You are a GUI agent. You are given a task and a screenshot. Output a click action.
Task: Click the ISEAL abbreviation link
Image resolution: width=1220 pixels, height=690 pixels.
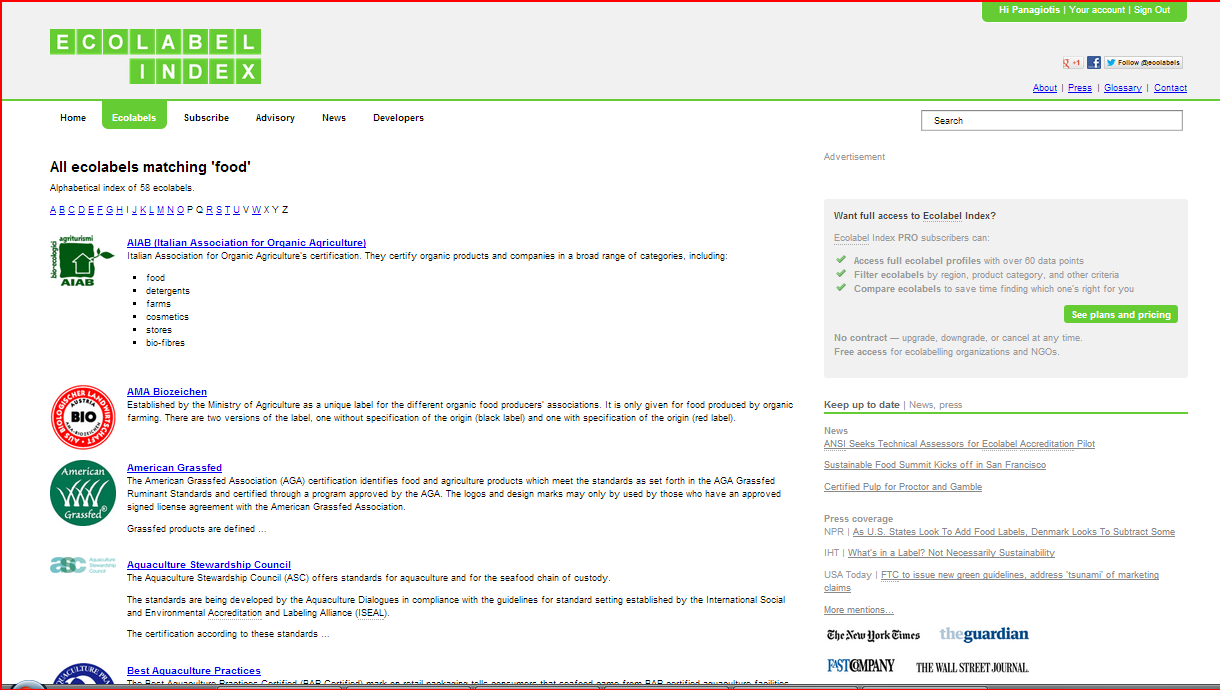pos(370,613)
